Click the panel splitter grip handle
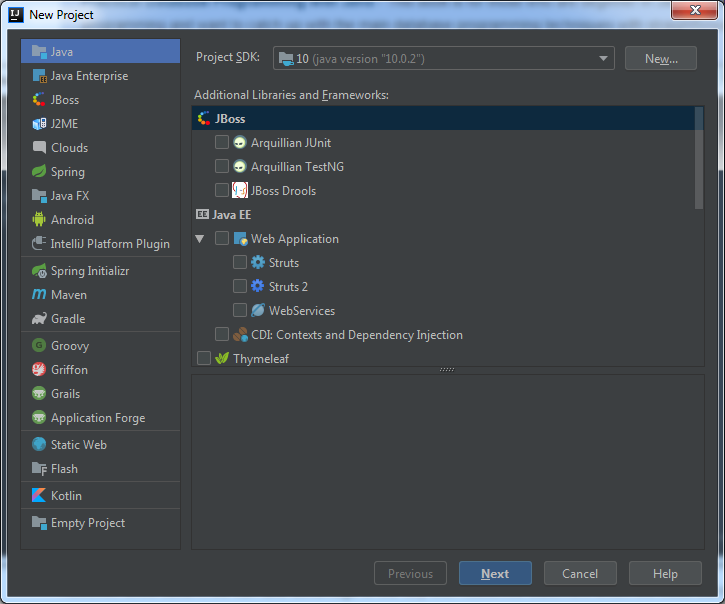Image resolution: width=725 pixels, height=604 pixels. [x=447, y=370]
